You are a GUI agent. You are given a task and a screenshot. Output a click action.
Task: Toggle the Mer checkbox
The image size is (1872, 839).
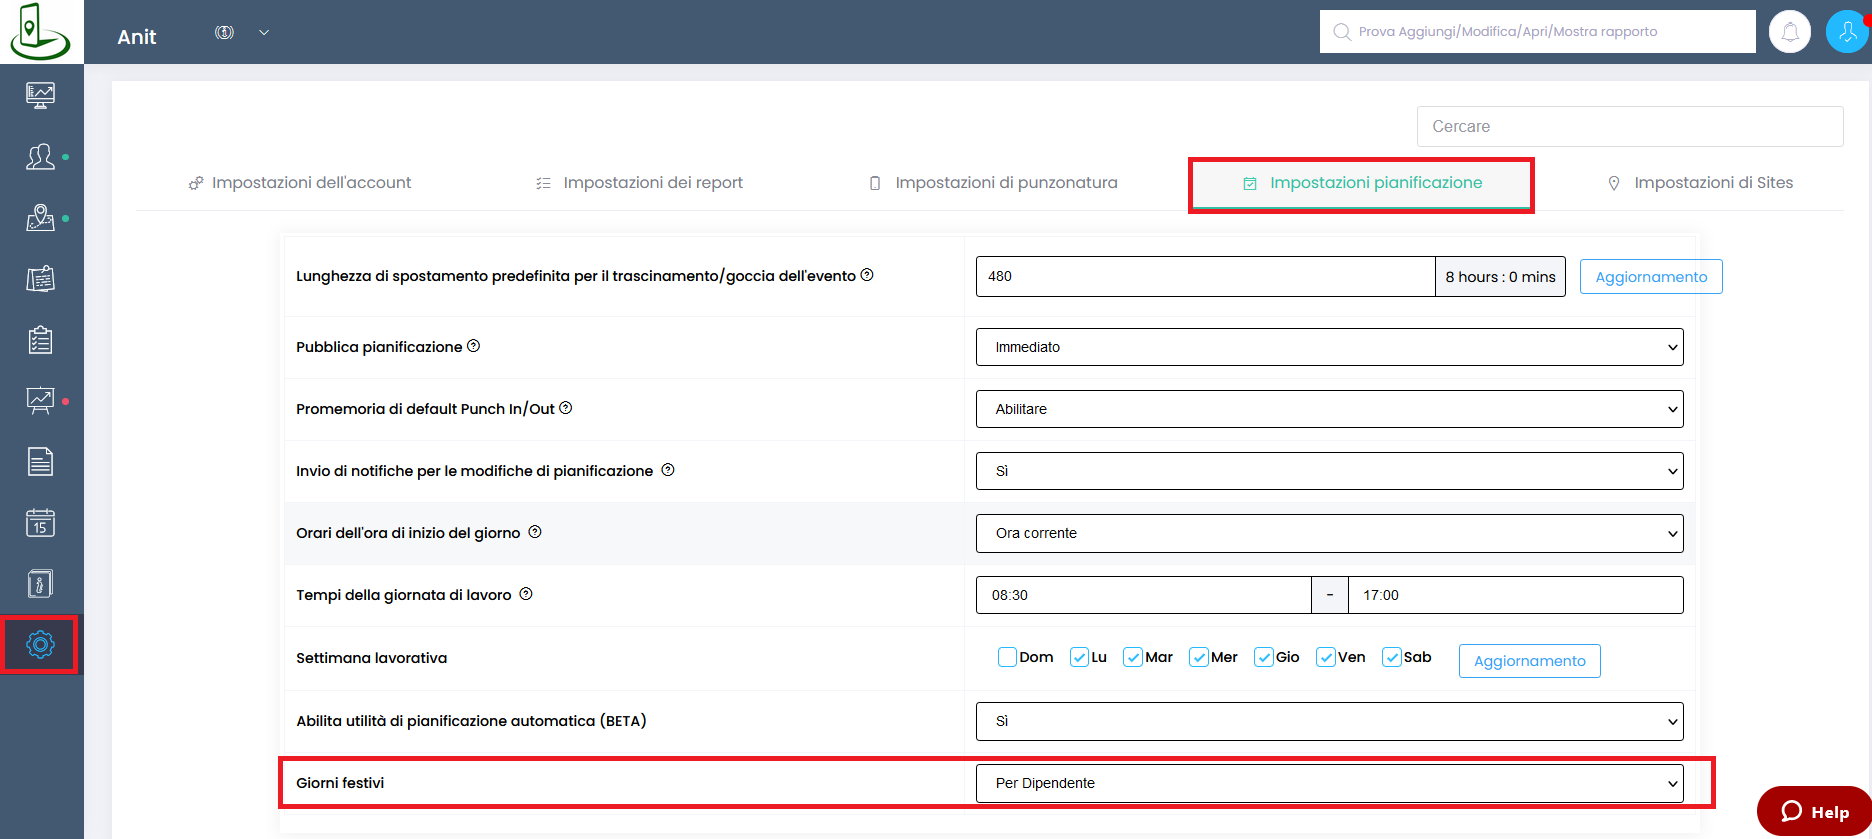[1199, 657]
